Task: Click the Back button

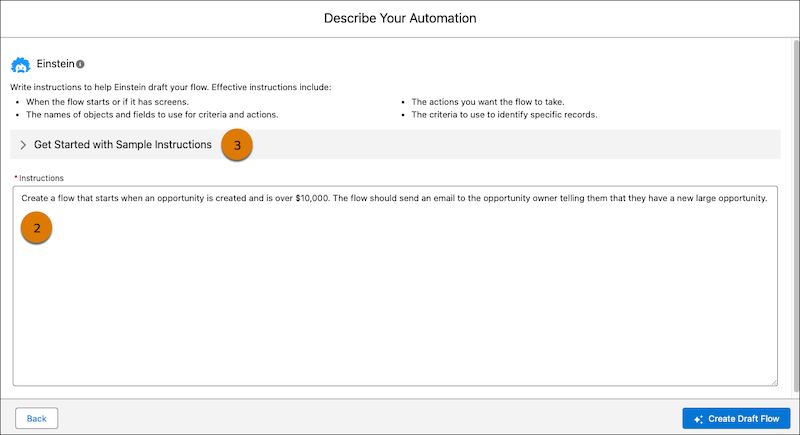Action: [36, 418]
